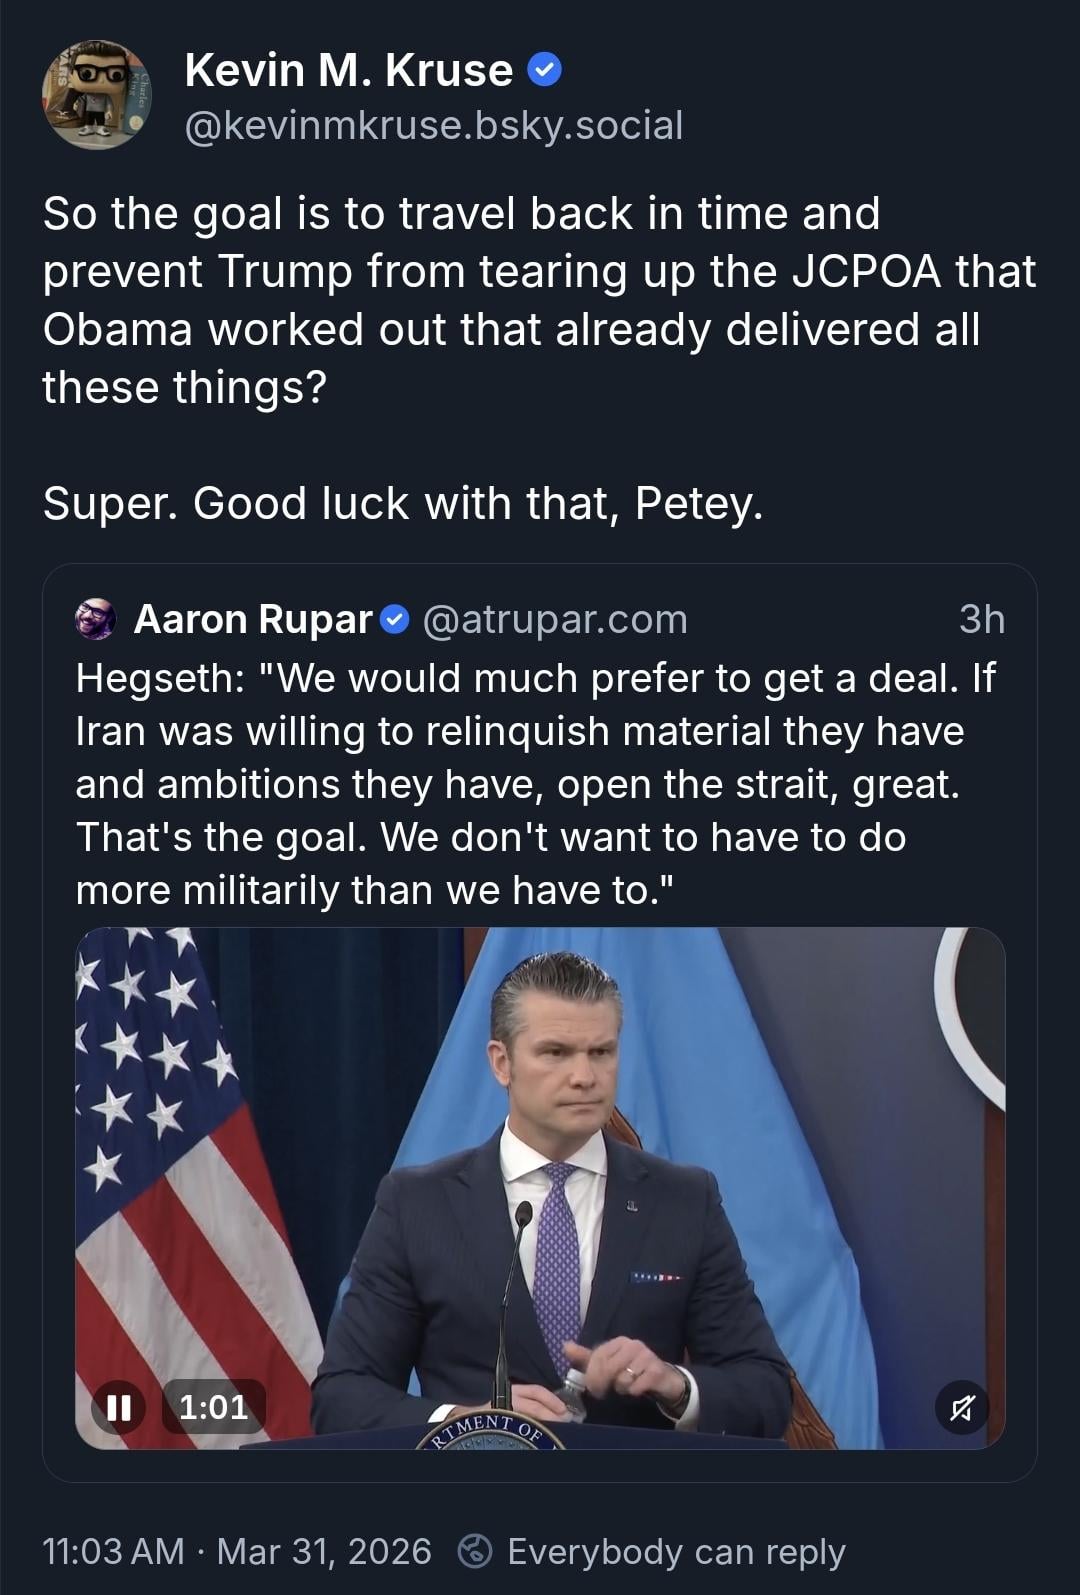This screenshot has width=1080, height=1595.
Task: Click the line 'Super. Good luck with that, Petey.'
Action: point(403,503)
